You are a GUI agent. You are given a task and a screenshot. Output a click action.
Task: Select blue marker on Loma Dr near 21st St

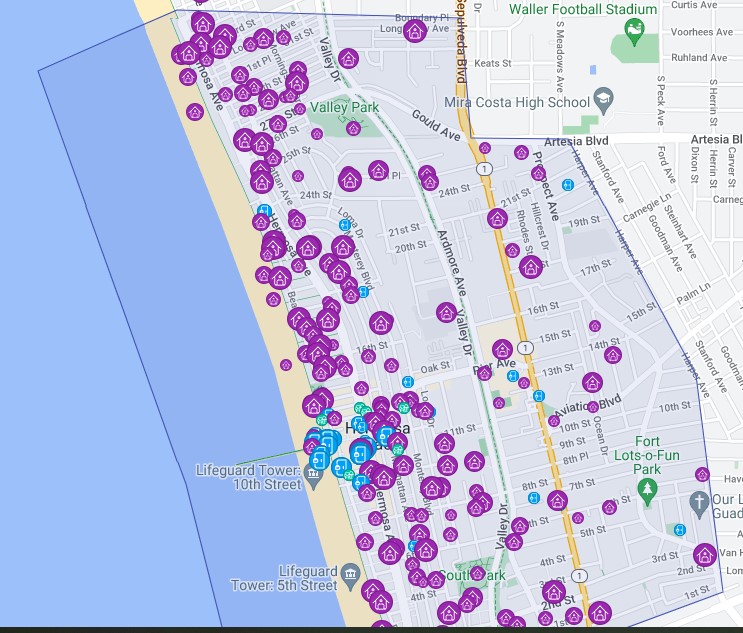tap(345, 225)
